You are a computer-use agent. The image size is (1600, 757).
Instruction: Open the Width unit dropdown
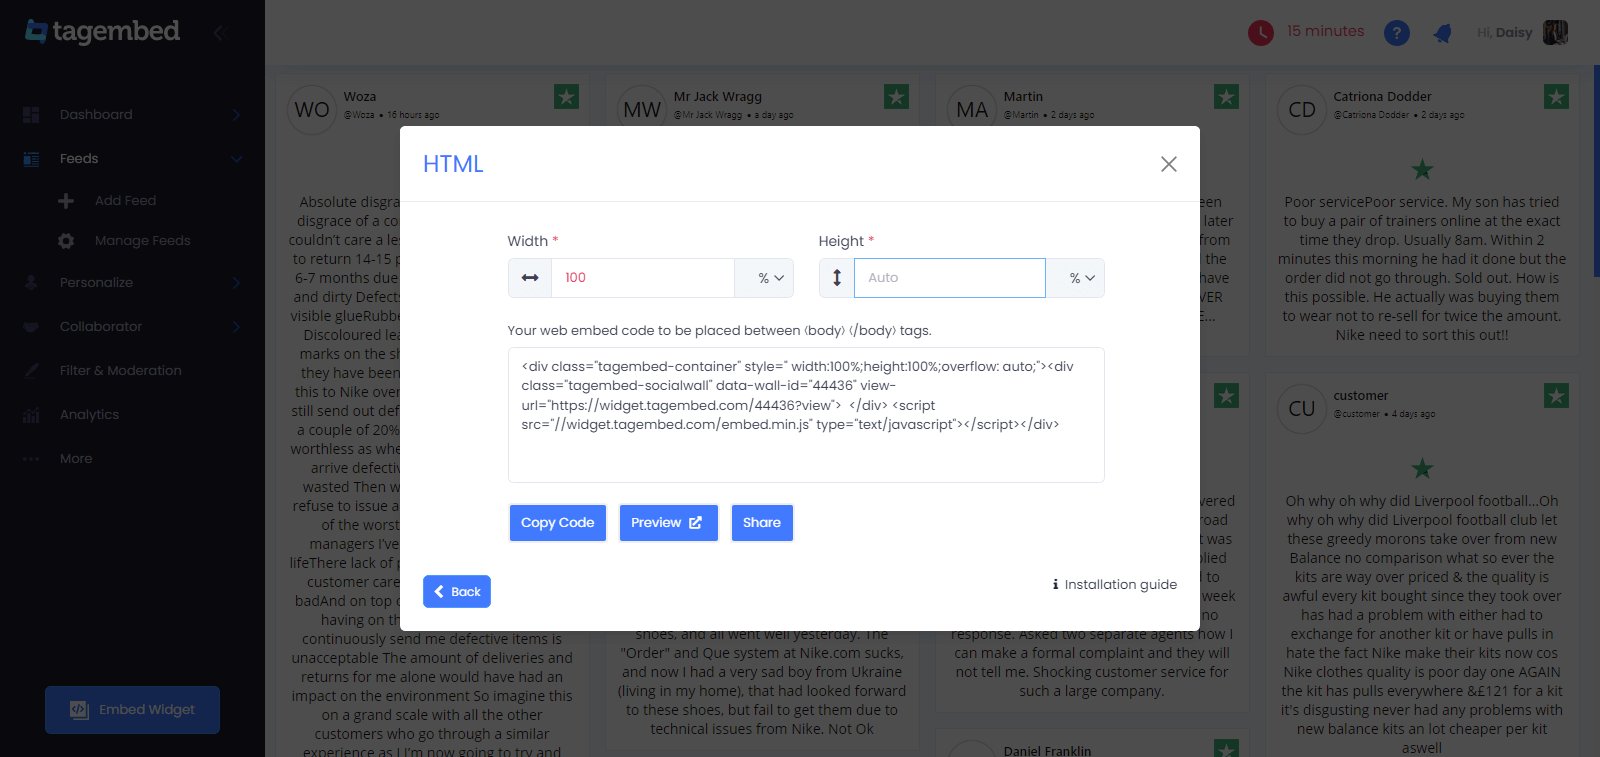click(x=765, y=278)
